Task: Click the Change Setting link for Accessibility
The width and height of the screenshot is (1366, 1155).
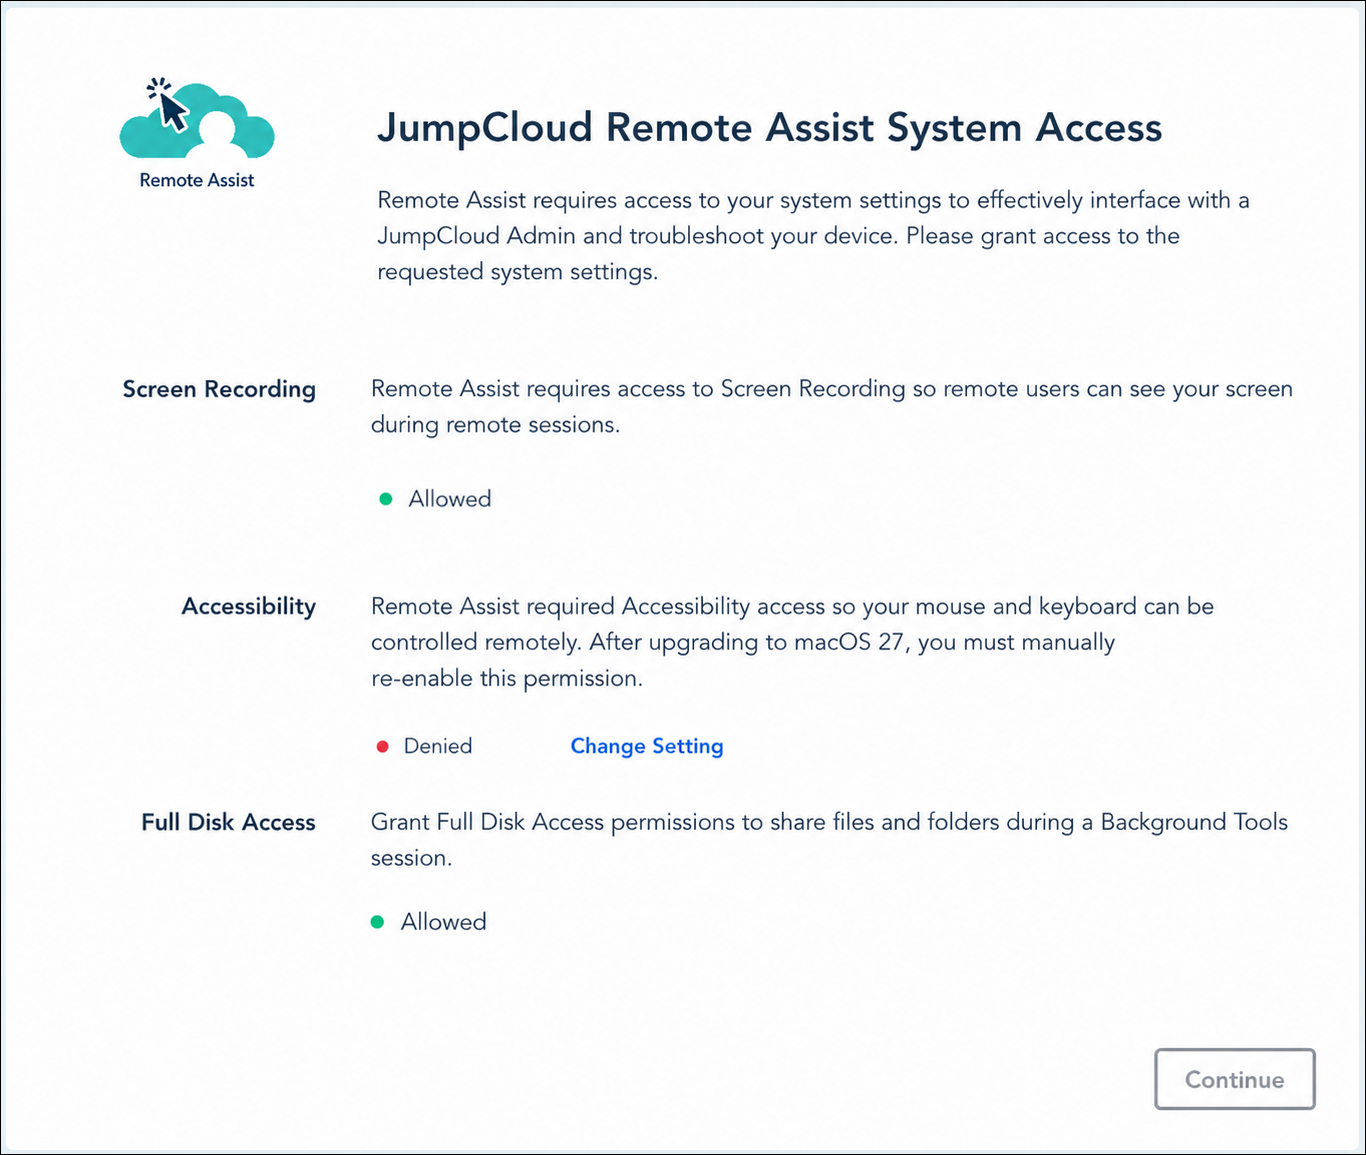Action: pos(647,746)
